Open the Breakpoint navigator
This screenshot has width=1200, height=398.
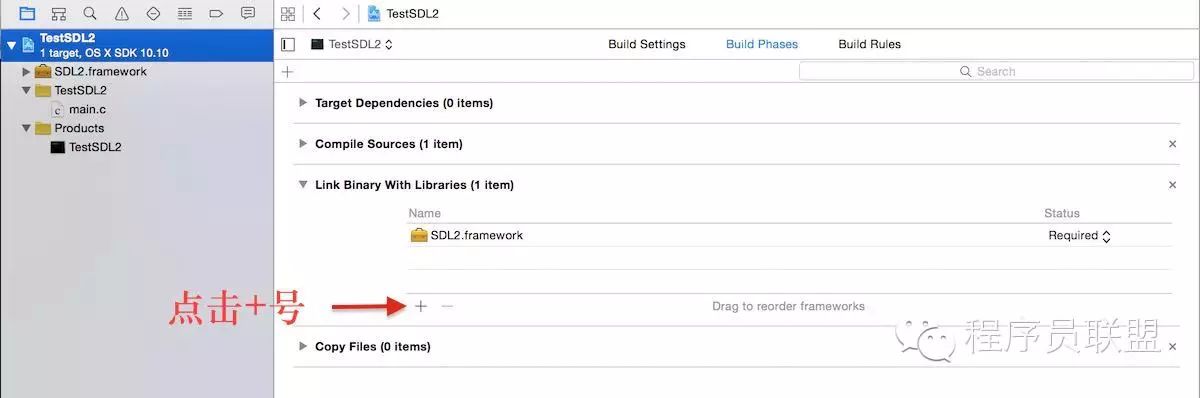216,13
